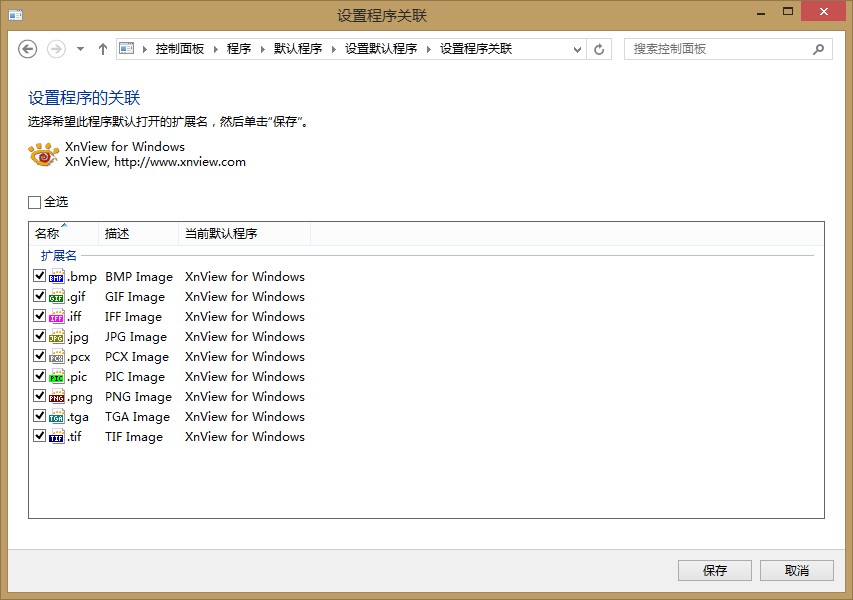Navigate to 程序 in breadcrumb
Image resolution: width=853 pixels, height=600 pixels.
click(239, 49)
